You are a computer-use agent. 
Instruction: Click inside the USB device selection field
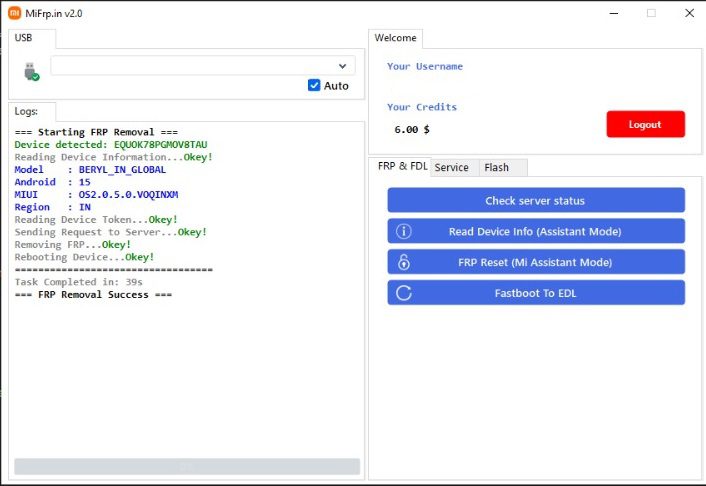pos(190,66)
